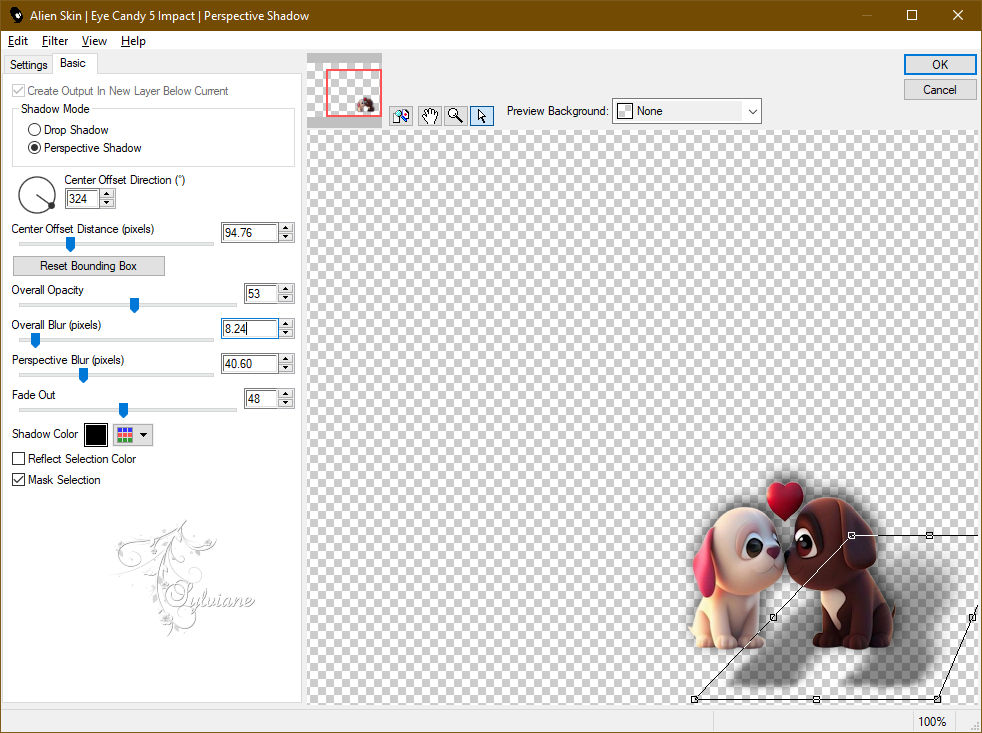Click the Fade Out slider handle
982x733 pixels.
(123, 410)
